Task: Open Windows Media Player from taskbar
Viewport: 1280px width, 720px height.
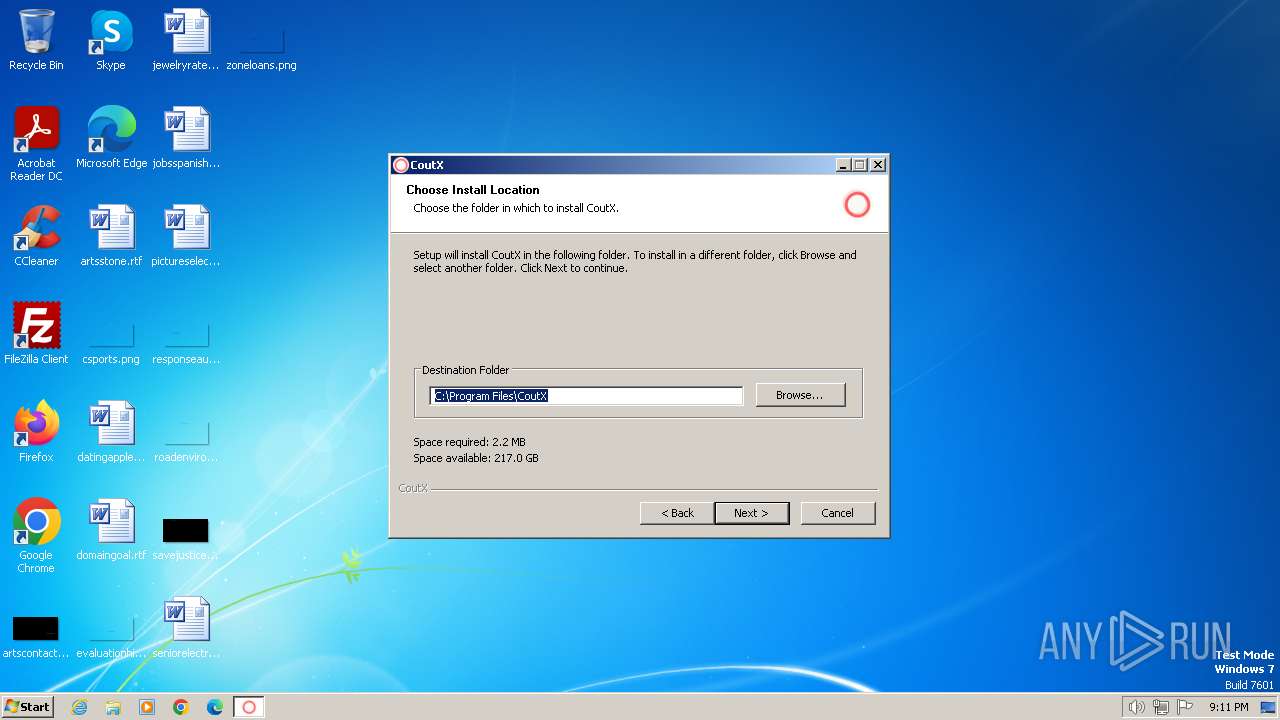Action: point(147,707)
